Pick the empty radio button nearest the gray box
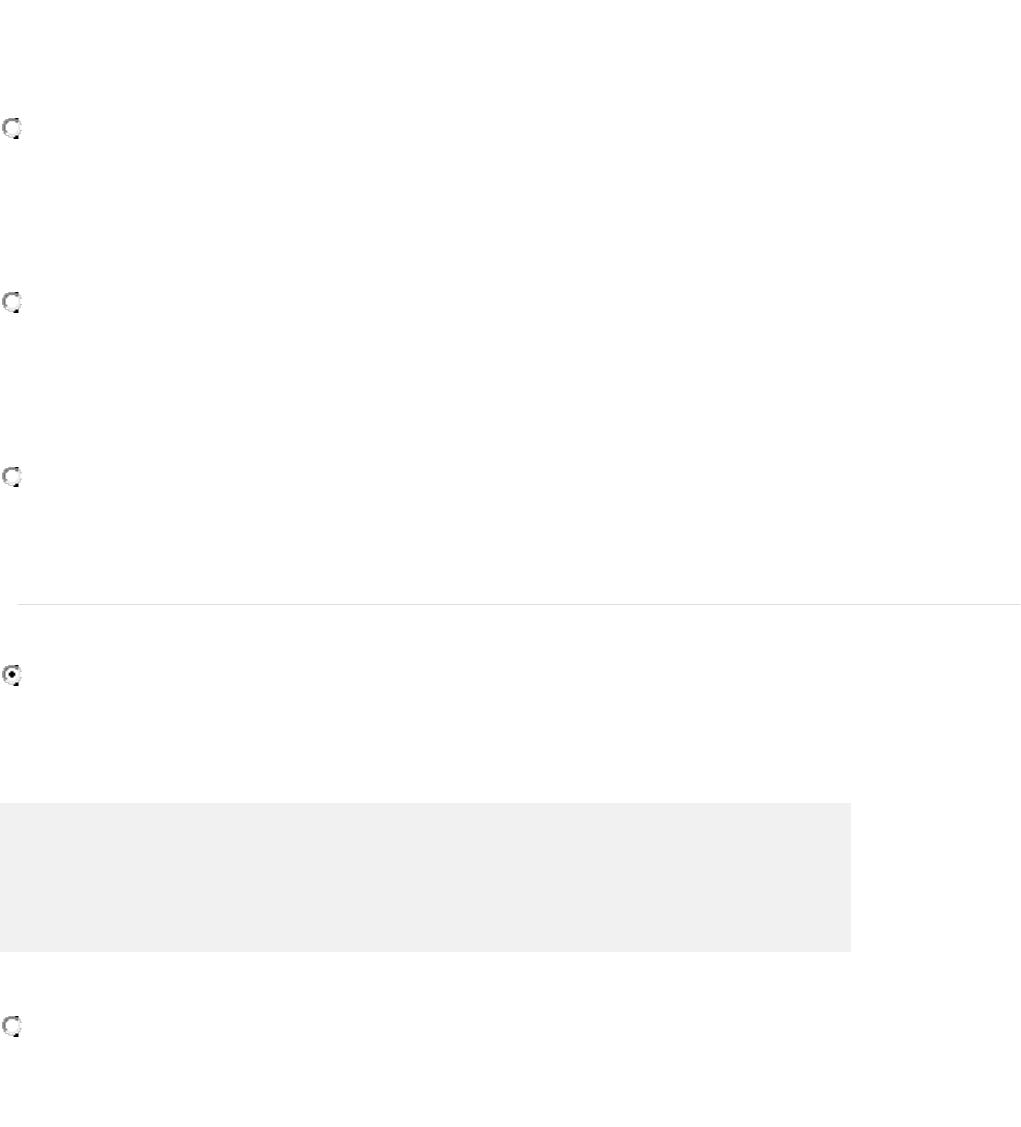The height and width of the screenshot is (1127, 1021). click(12, 1026)
